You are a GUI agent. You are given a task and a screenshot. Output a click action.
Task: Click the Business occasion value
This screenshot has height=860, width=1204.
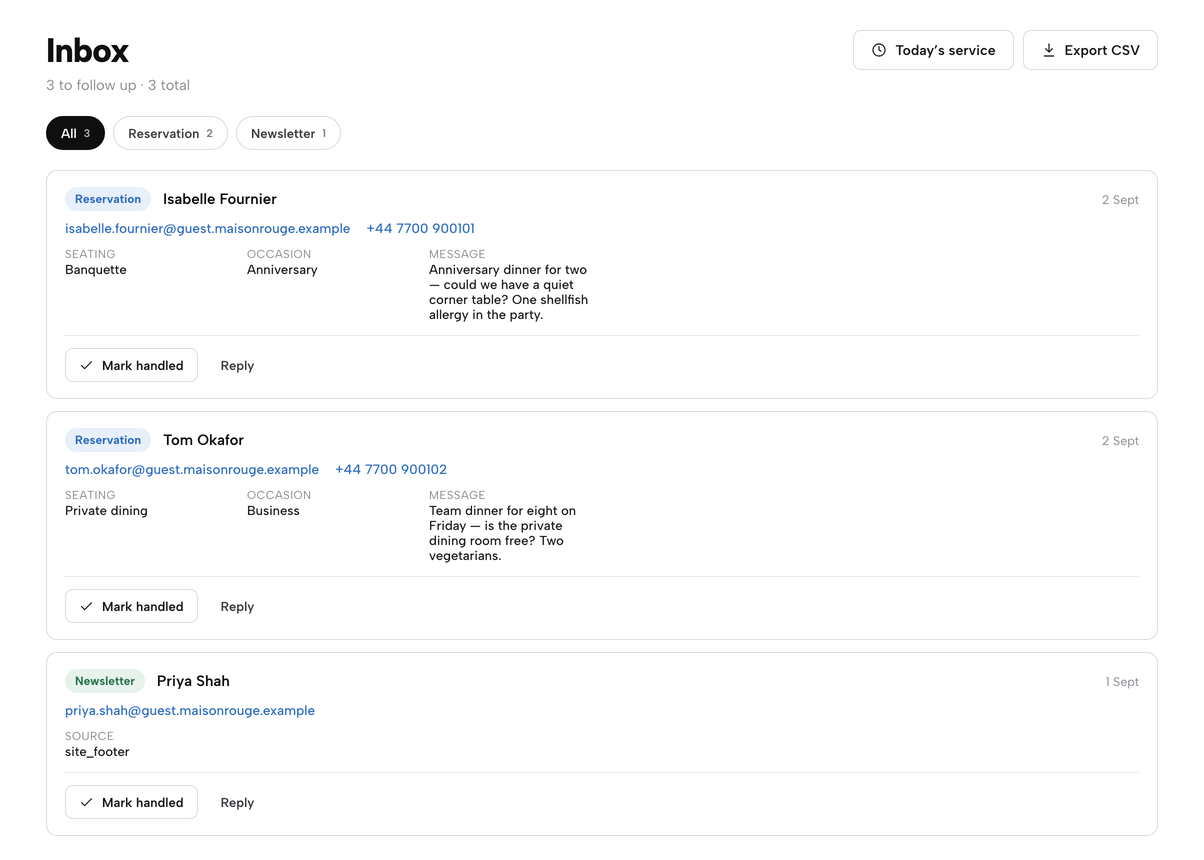pyautogui.click(x=273, y=511)
